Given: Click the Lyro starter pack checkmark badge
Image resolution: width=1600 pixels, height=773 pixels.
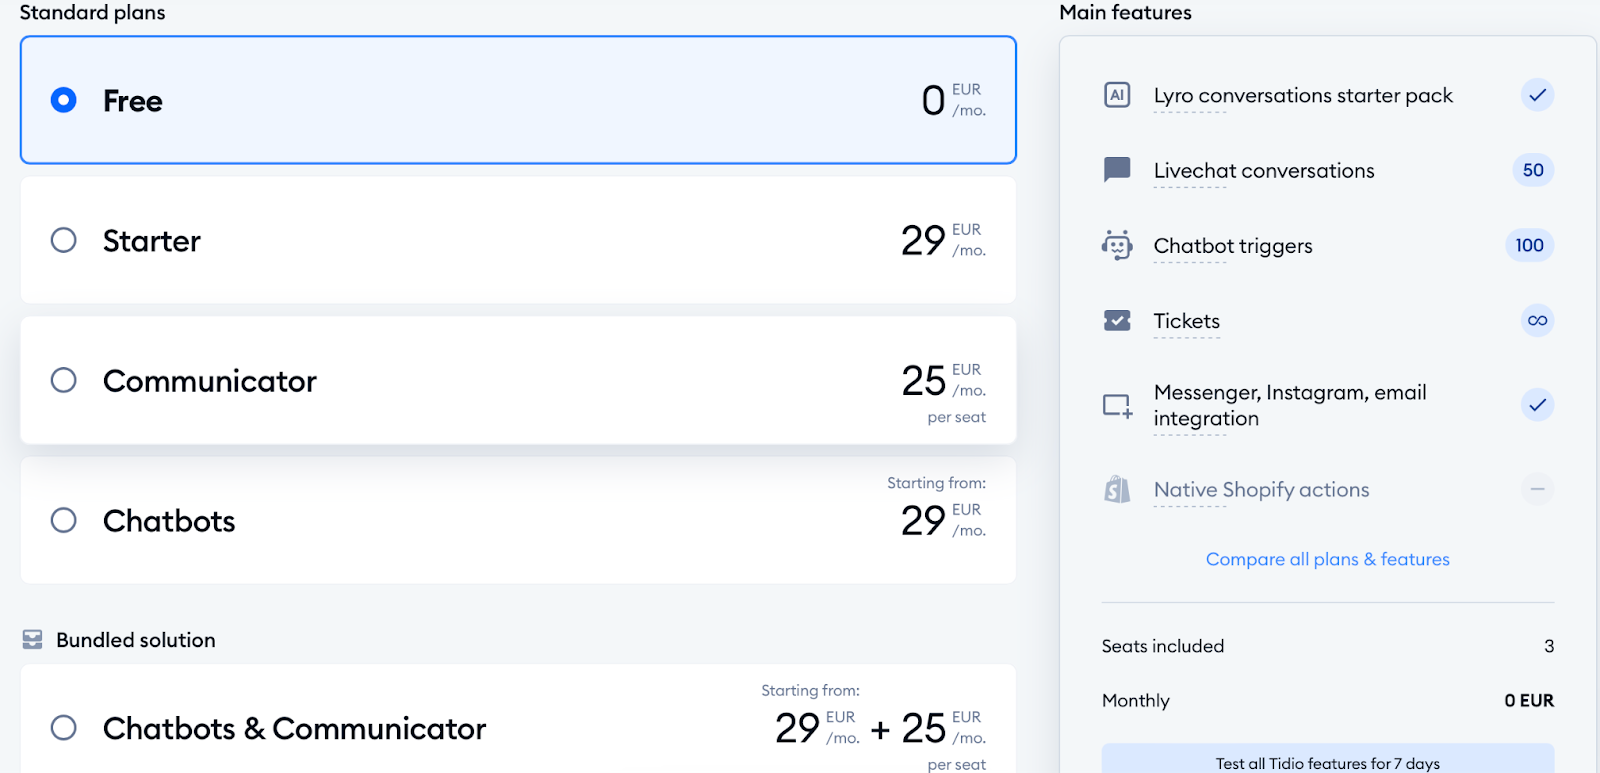Looking at the screenshot, I should point(1537,95).
